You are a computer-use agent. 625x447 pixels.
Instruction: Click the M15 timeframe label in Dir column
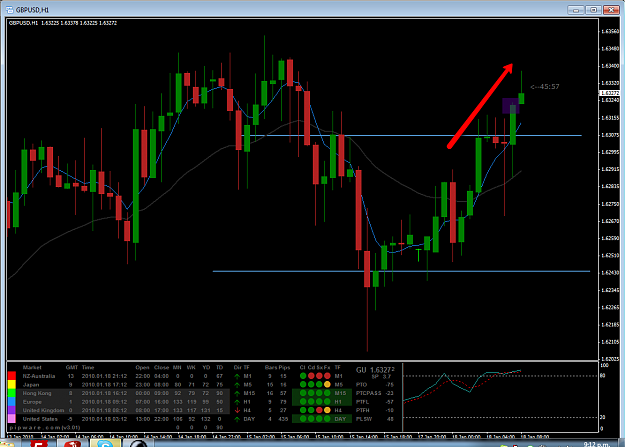click(249, 393)
